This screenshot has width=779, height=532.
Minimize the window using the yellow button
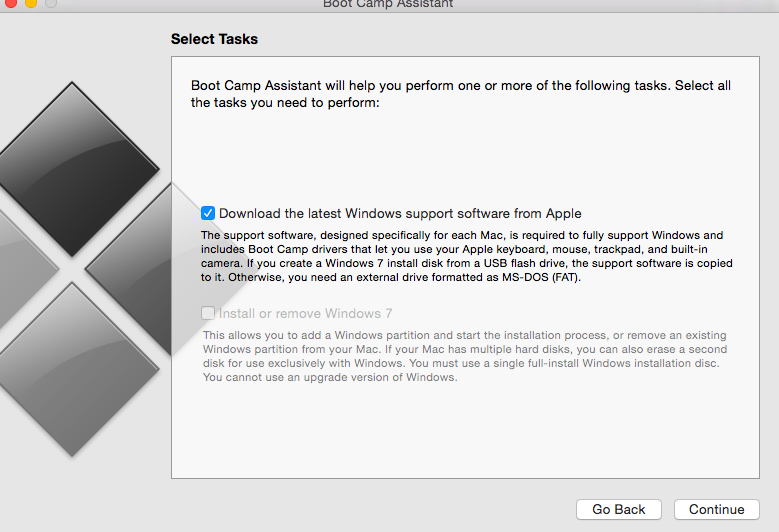coord(31,2)
